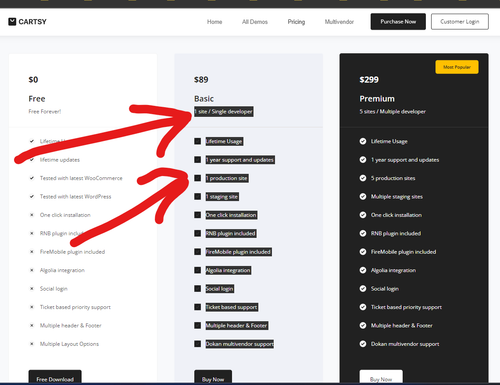Screen dimensions: 500x385
Task: Click 'Dokan multivendor support' in Premium plan
Action: 405,344
